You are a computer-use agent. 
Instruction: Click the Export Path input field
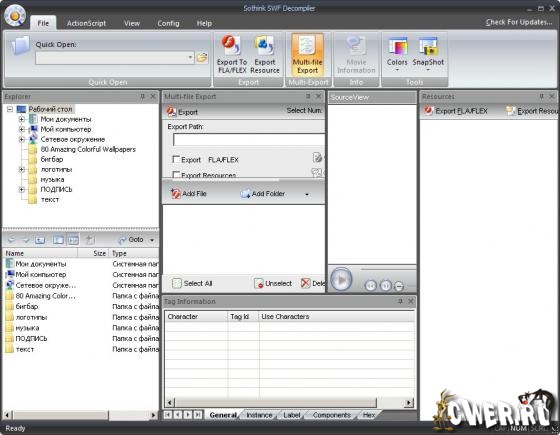(249, 140)
